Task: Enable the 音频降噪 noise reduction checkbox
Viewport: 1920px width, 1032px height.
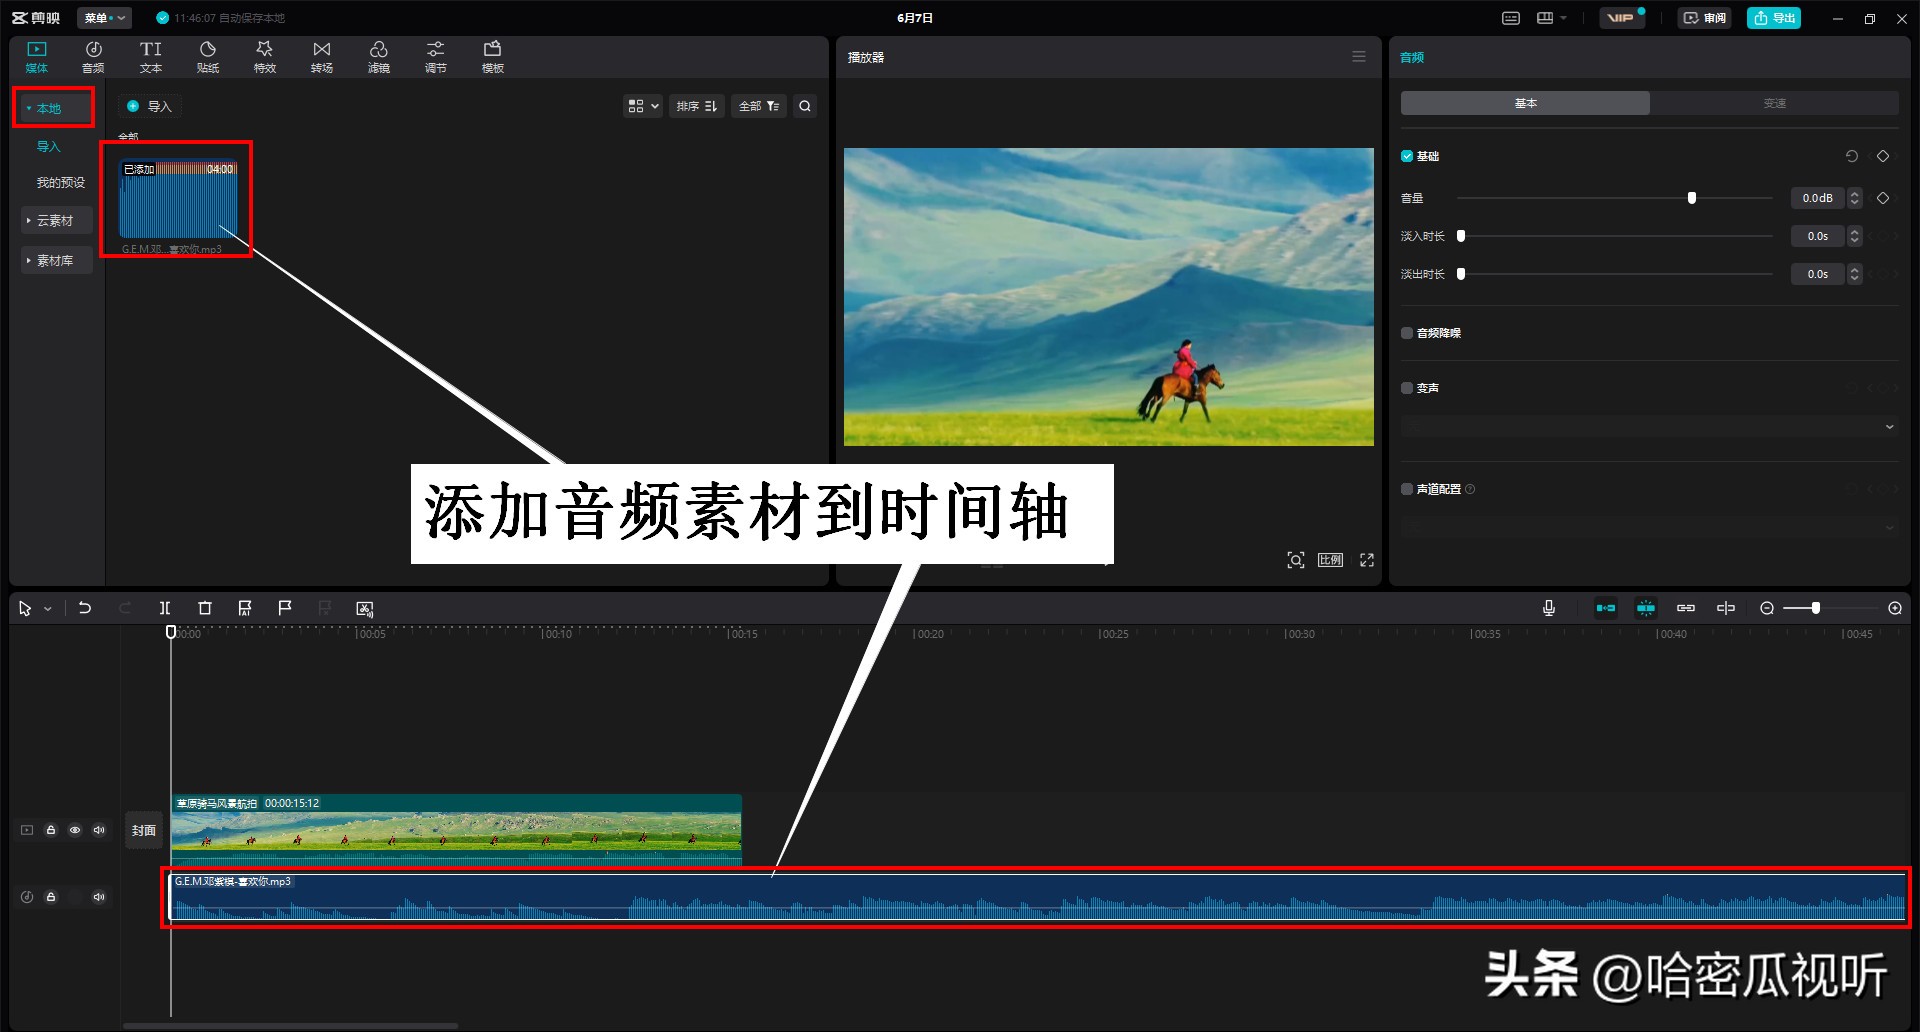Action: pos(1406,332)
